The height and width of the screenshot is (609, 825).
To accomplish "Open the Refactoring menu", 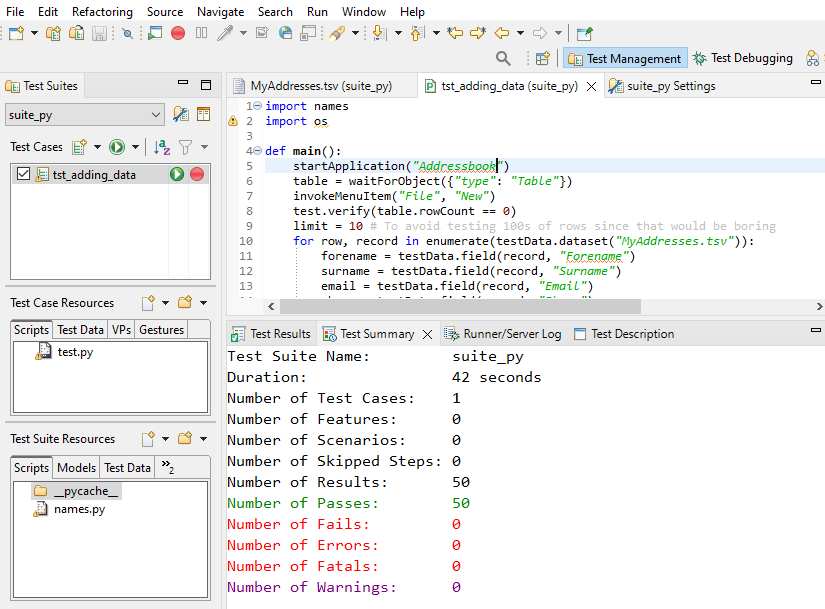I will pos(102,12).
